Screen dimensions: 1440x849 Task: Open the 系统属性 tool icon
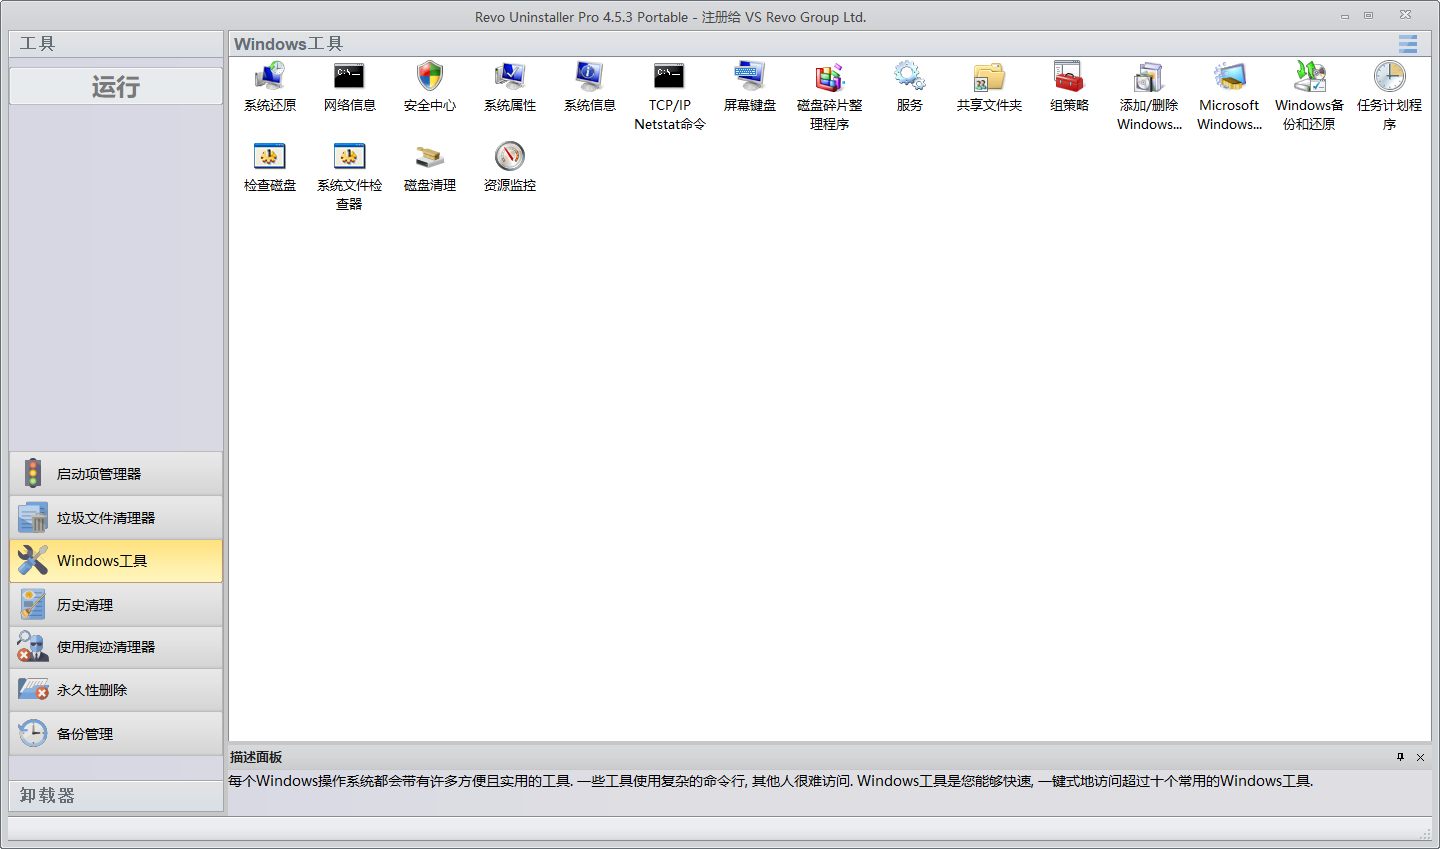[510, 77]
